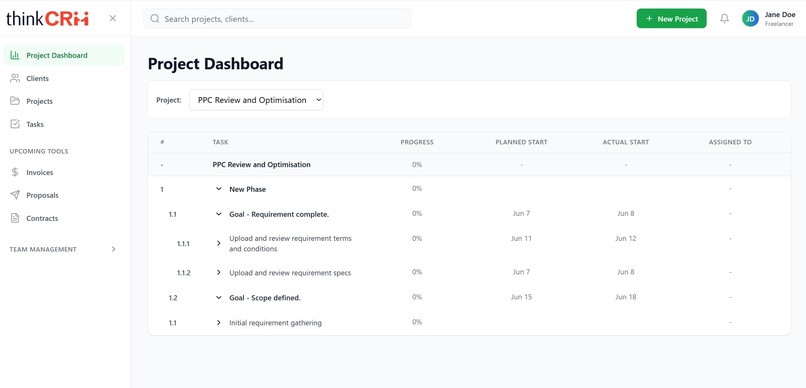Expand Upload and review requirement specs task
This screenshot has height=388, width=806.
[x=218, y=272]
